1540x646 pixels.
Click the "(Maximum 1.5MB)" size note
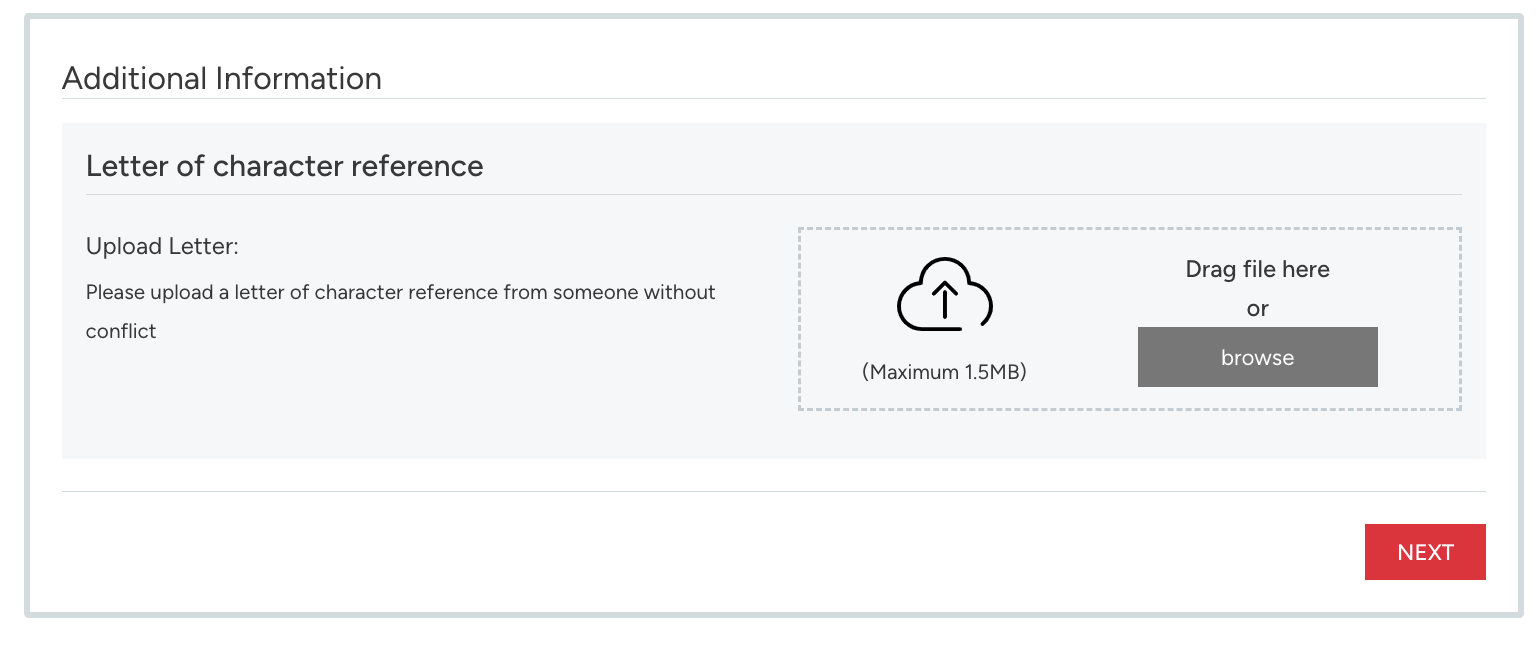pyautogui.click(x=944, y=372)
